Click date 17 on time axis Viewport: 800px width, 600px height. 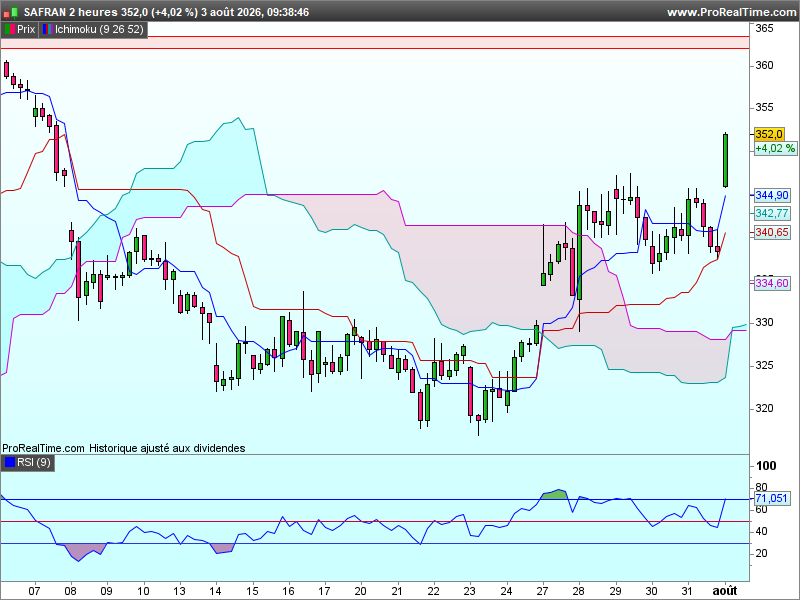pos(324,591)
